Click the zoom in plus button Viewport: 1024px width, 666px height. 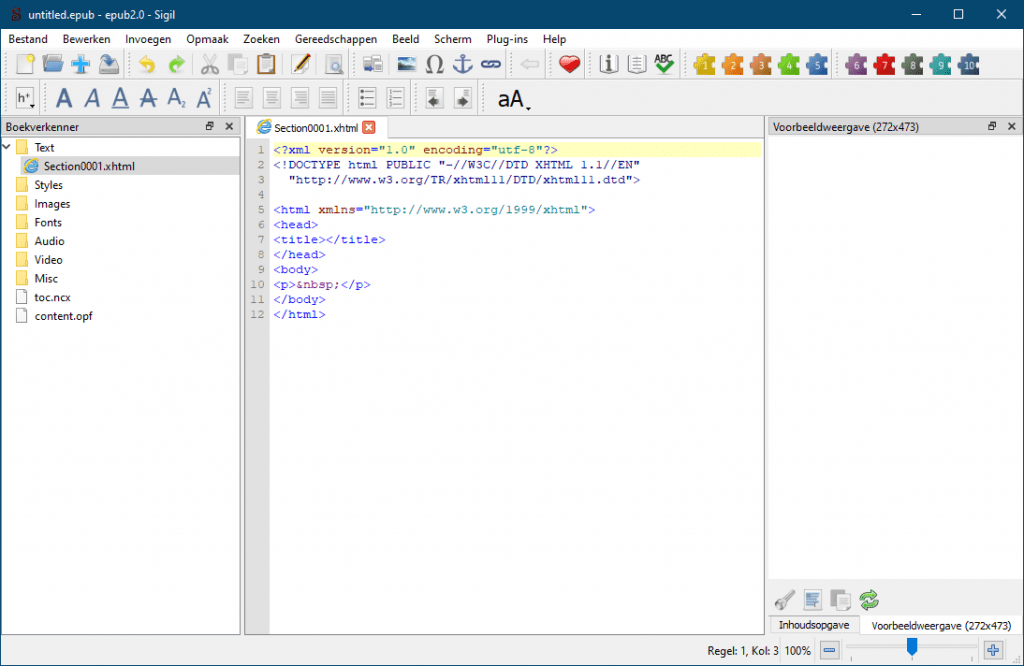click(x=993, y=650)
